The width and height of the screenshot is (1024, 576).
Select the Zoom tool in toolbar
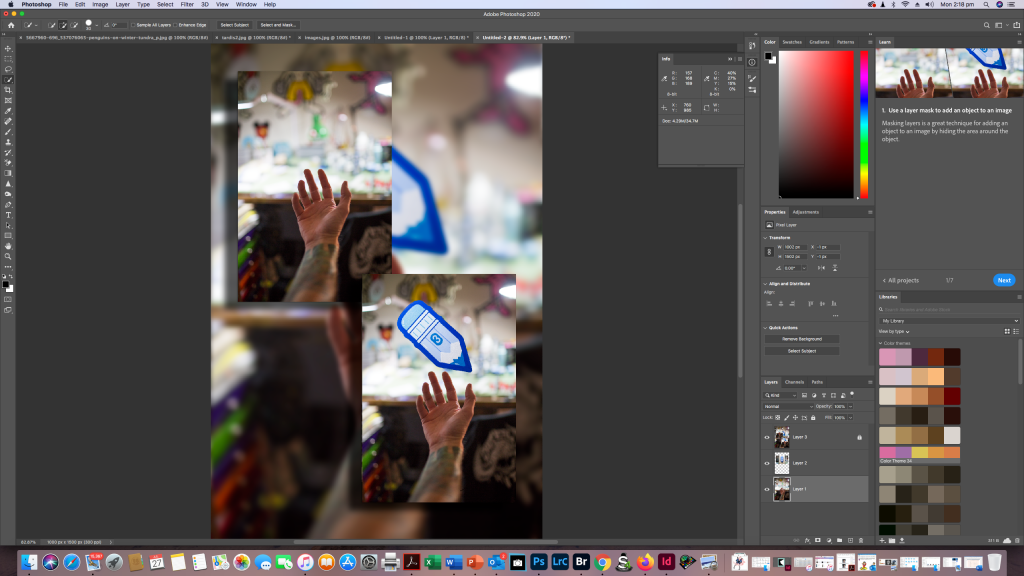click(8, 256)
